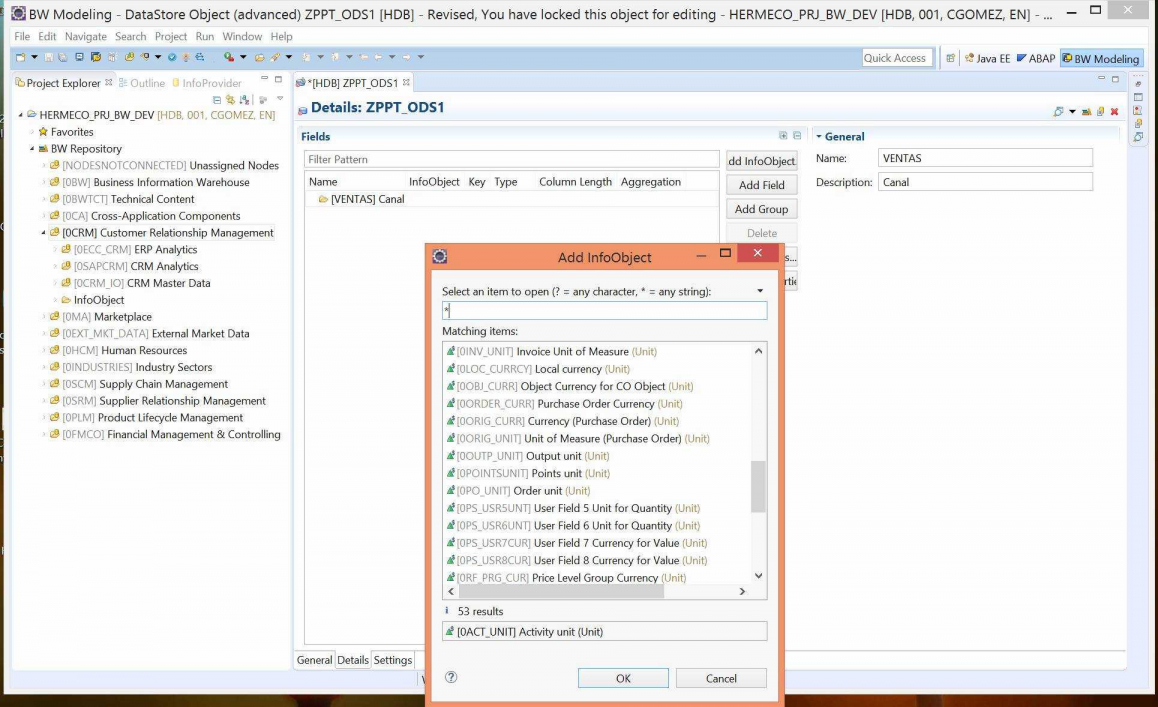1158x707 pixels.
Task: Click inside the Filter Pattern field
Action: point(450,158)
